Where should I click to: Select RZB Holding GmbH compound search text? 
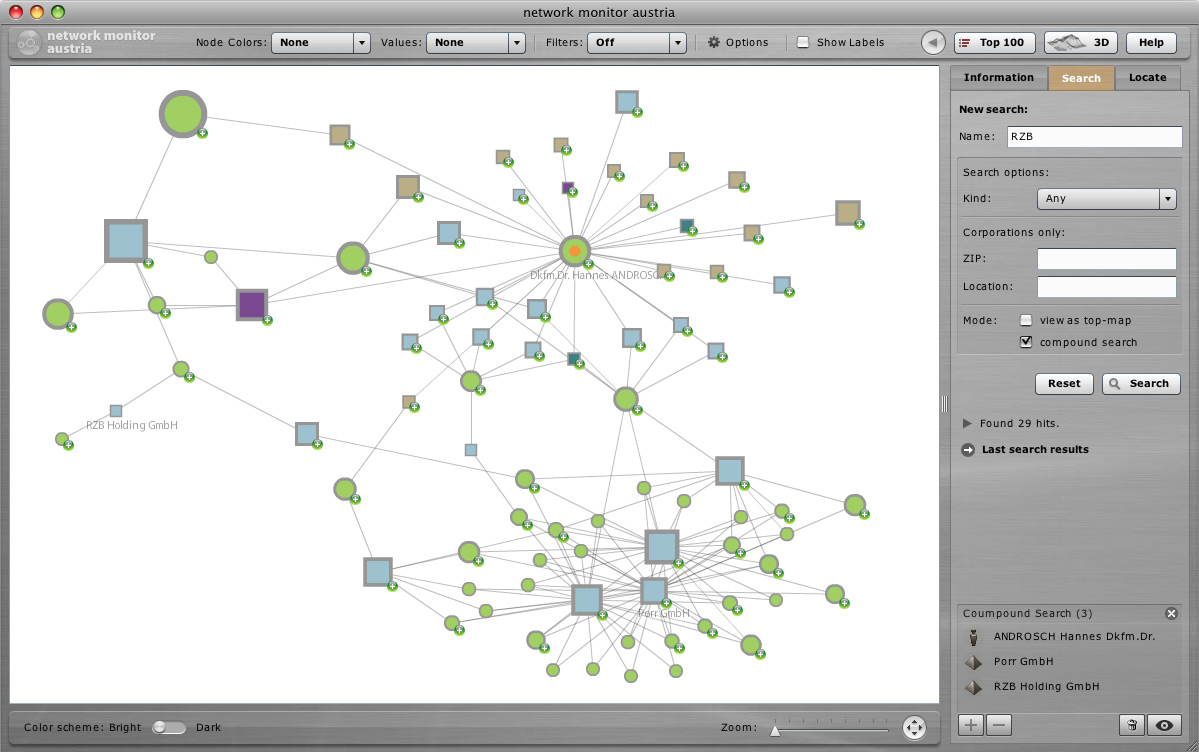pyautogui.click(x=1047, y=687)
